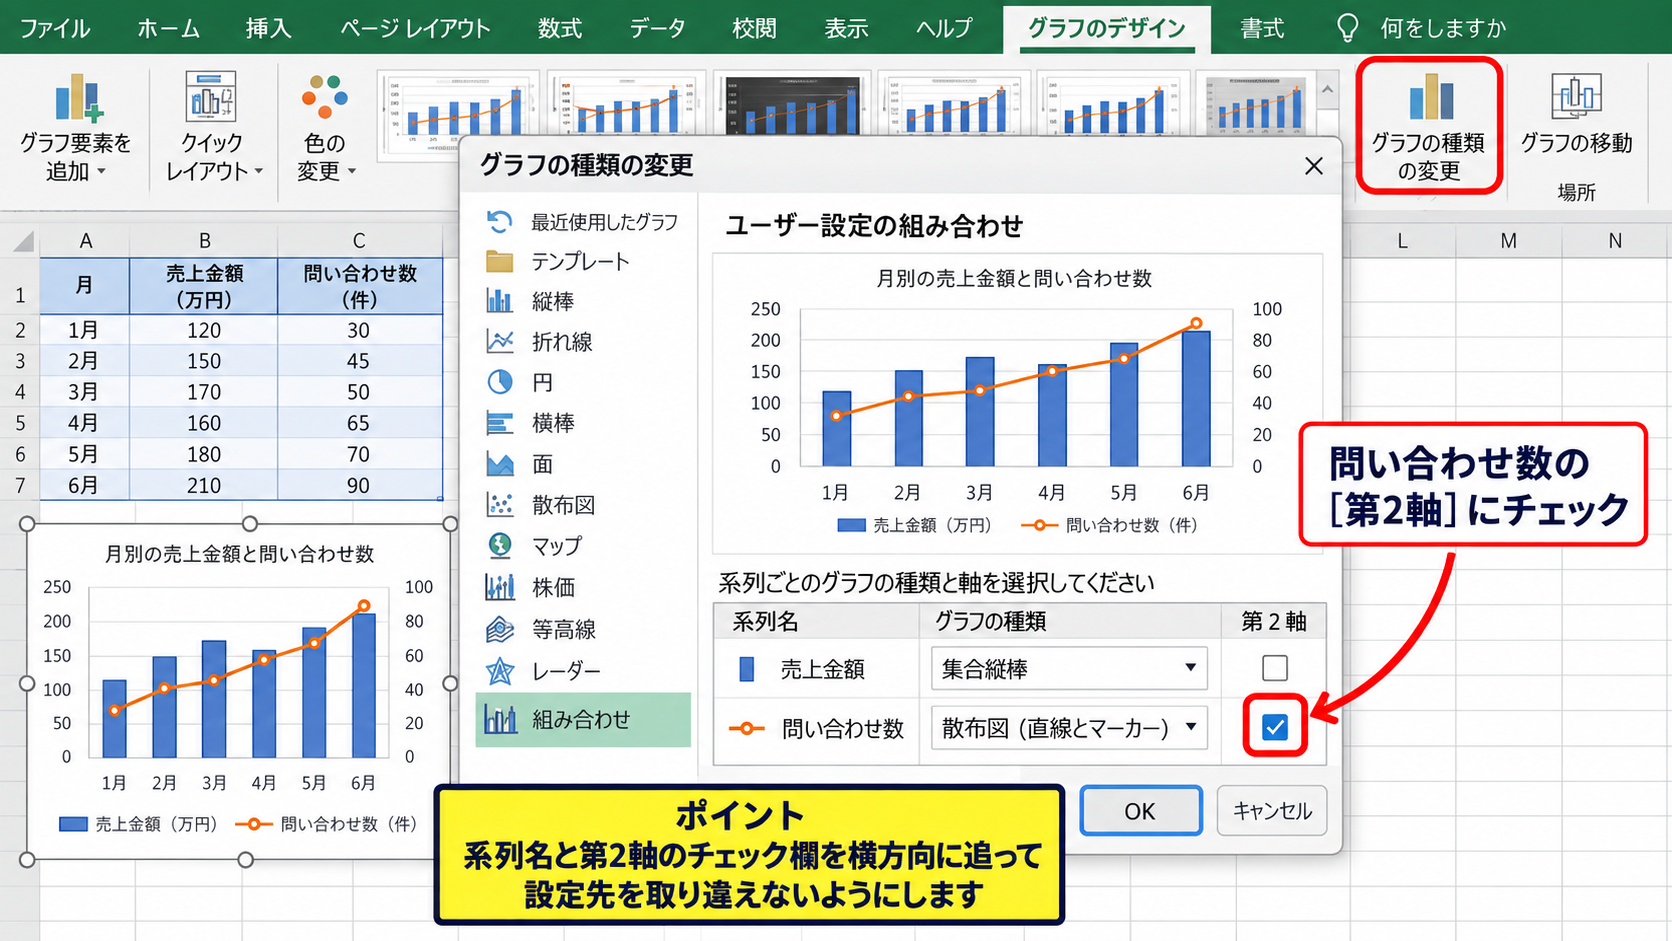Select 組み合わせ chart category
This screenshot has width=1672, height=941.
[583, 720]
